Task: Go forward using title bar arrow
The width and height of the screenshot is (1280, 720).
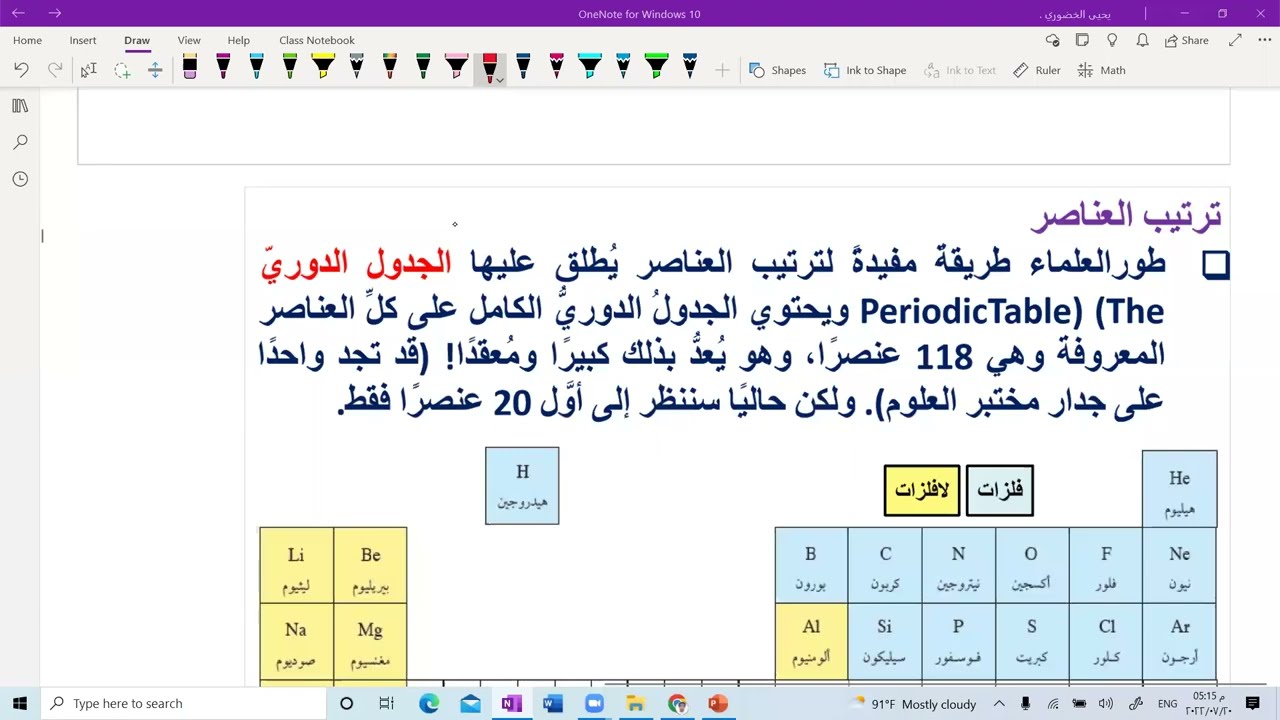Action: (x=55, y=13)
